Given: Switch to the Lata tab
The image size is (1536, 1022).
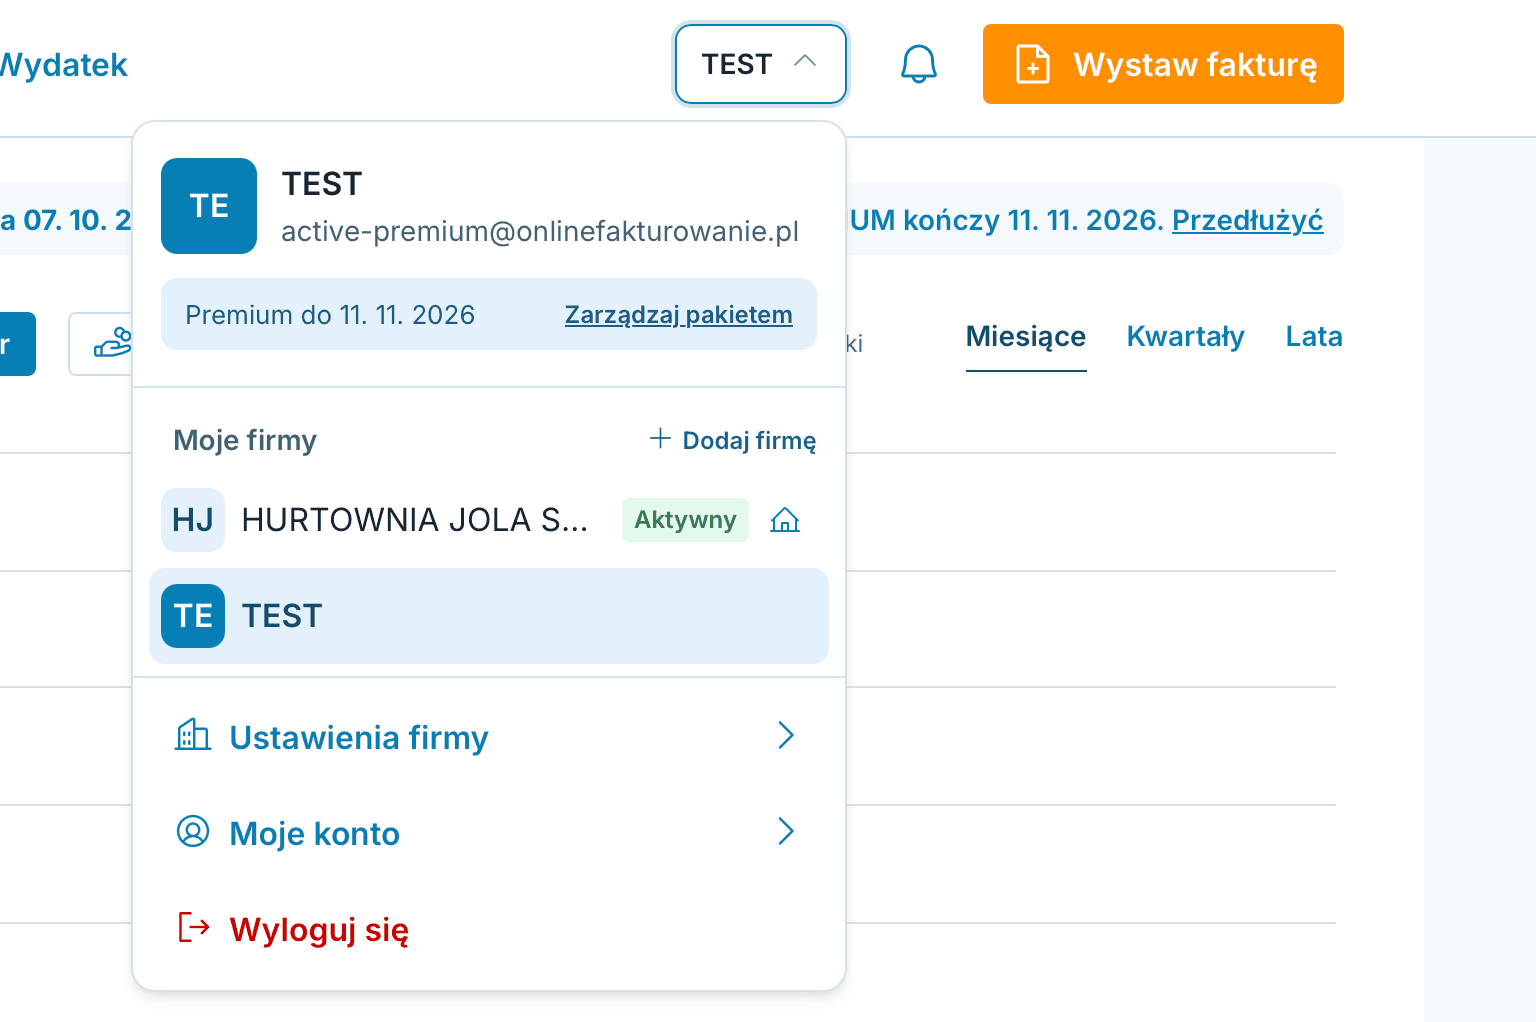Looking at the screenshot, I should pyautogui.click(x=1314, y=337).
